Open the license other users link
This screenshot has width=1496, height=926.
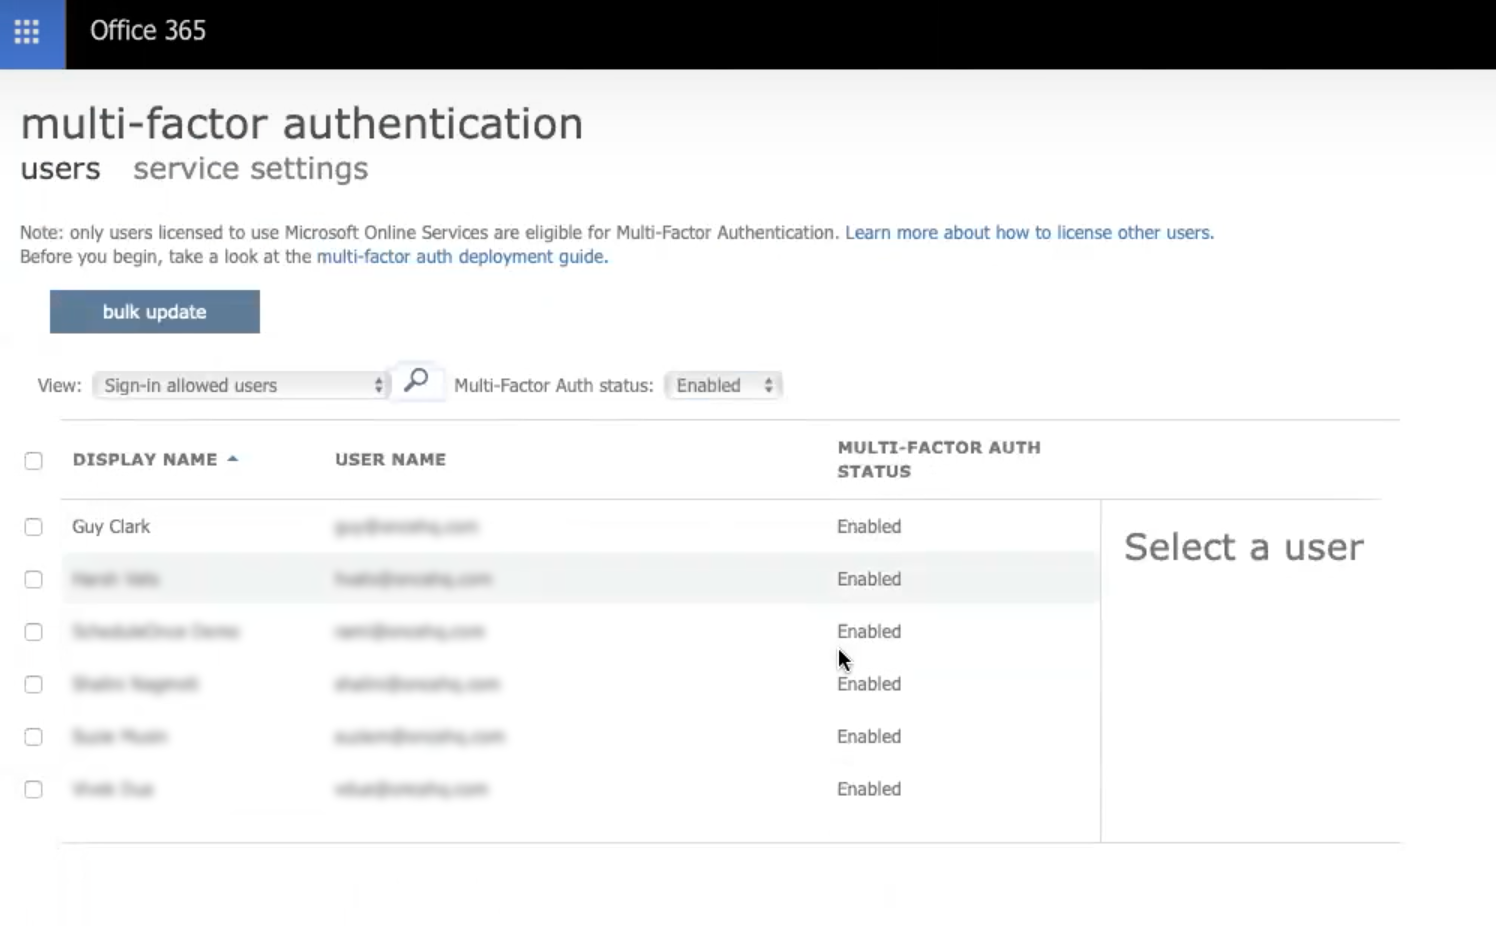[1029, 233]
